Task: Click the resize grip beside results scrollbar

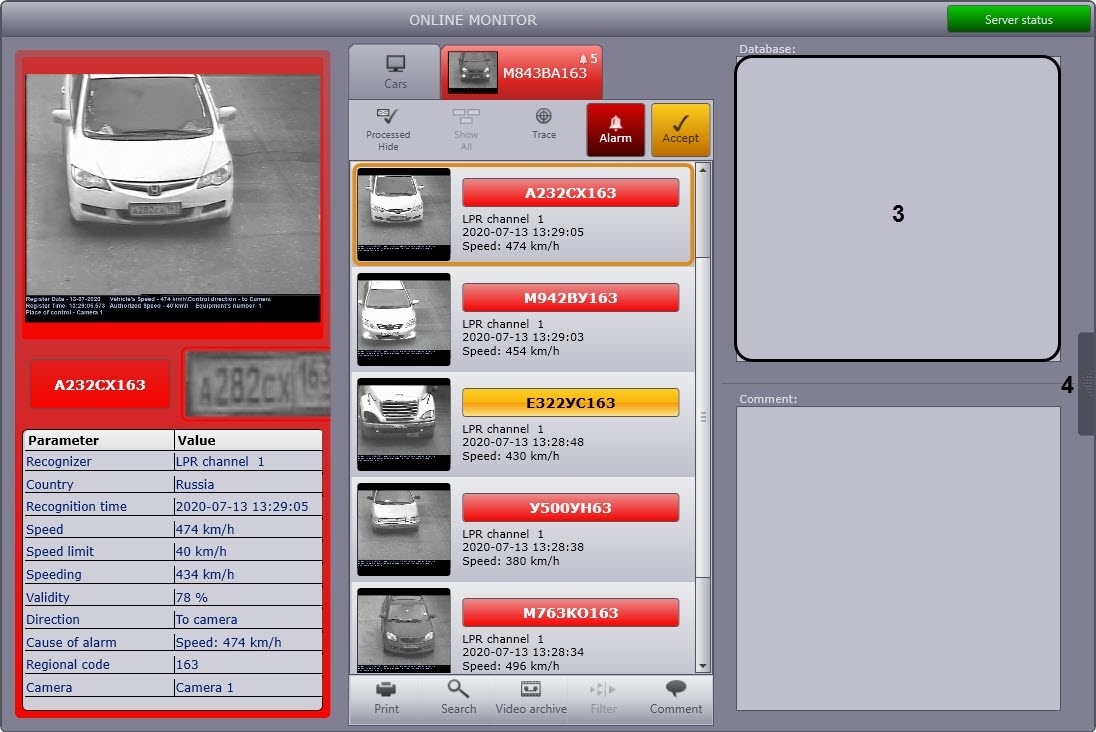Action: (703, 417)
